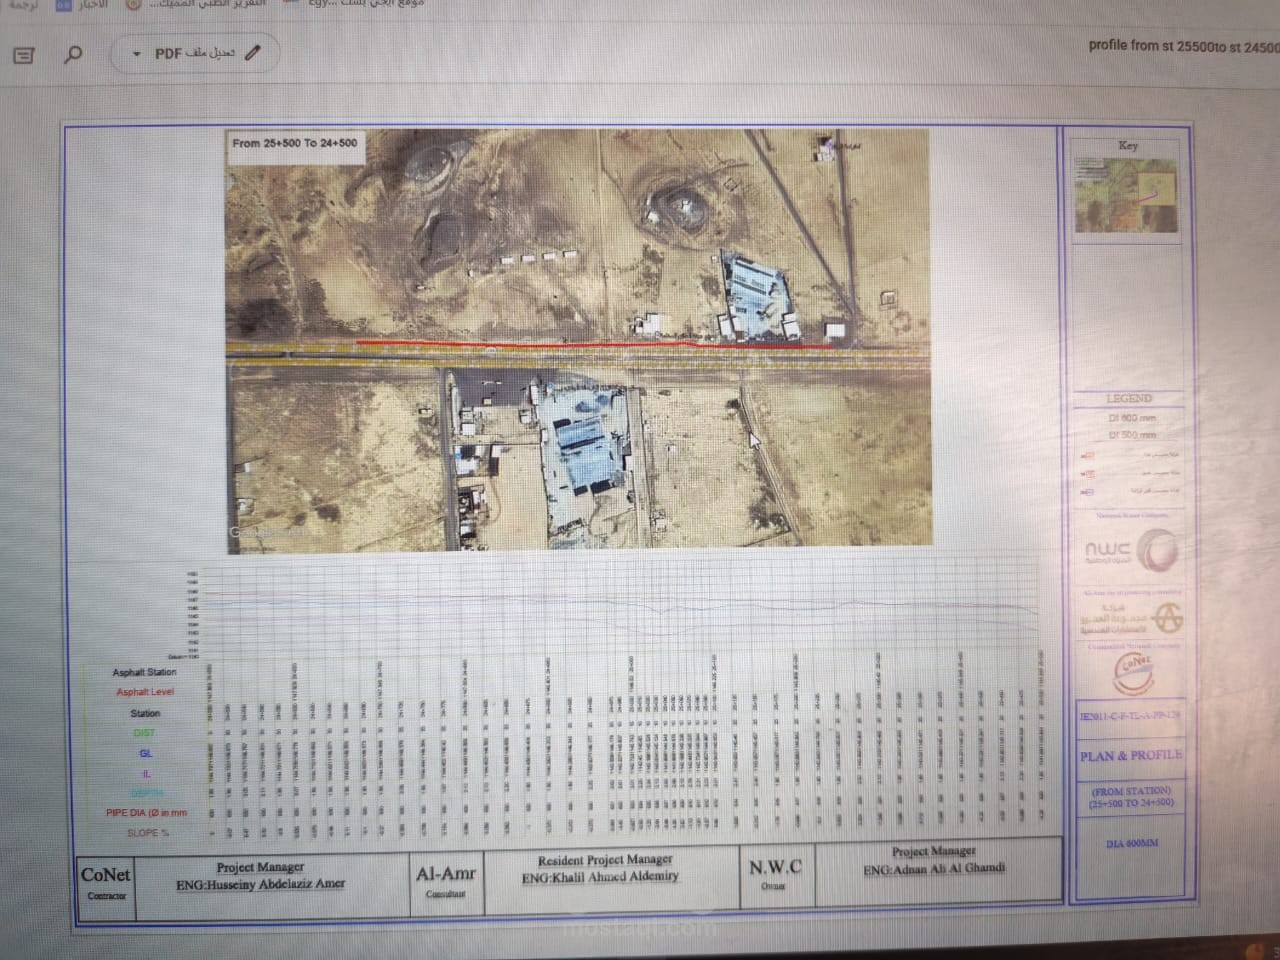Click the 'DI 500 mm' legend entry
This screenshot has height=960, width=1280.
pyautogui.click(x=1131, y=435)
